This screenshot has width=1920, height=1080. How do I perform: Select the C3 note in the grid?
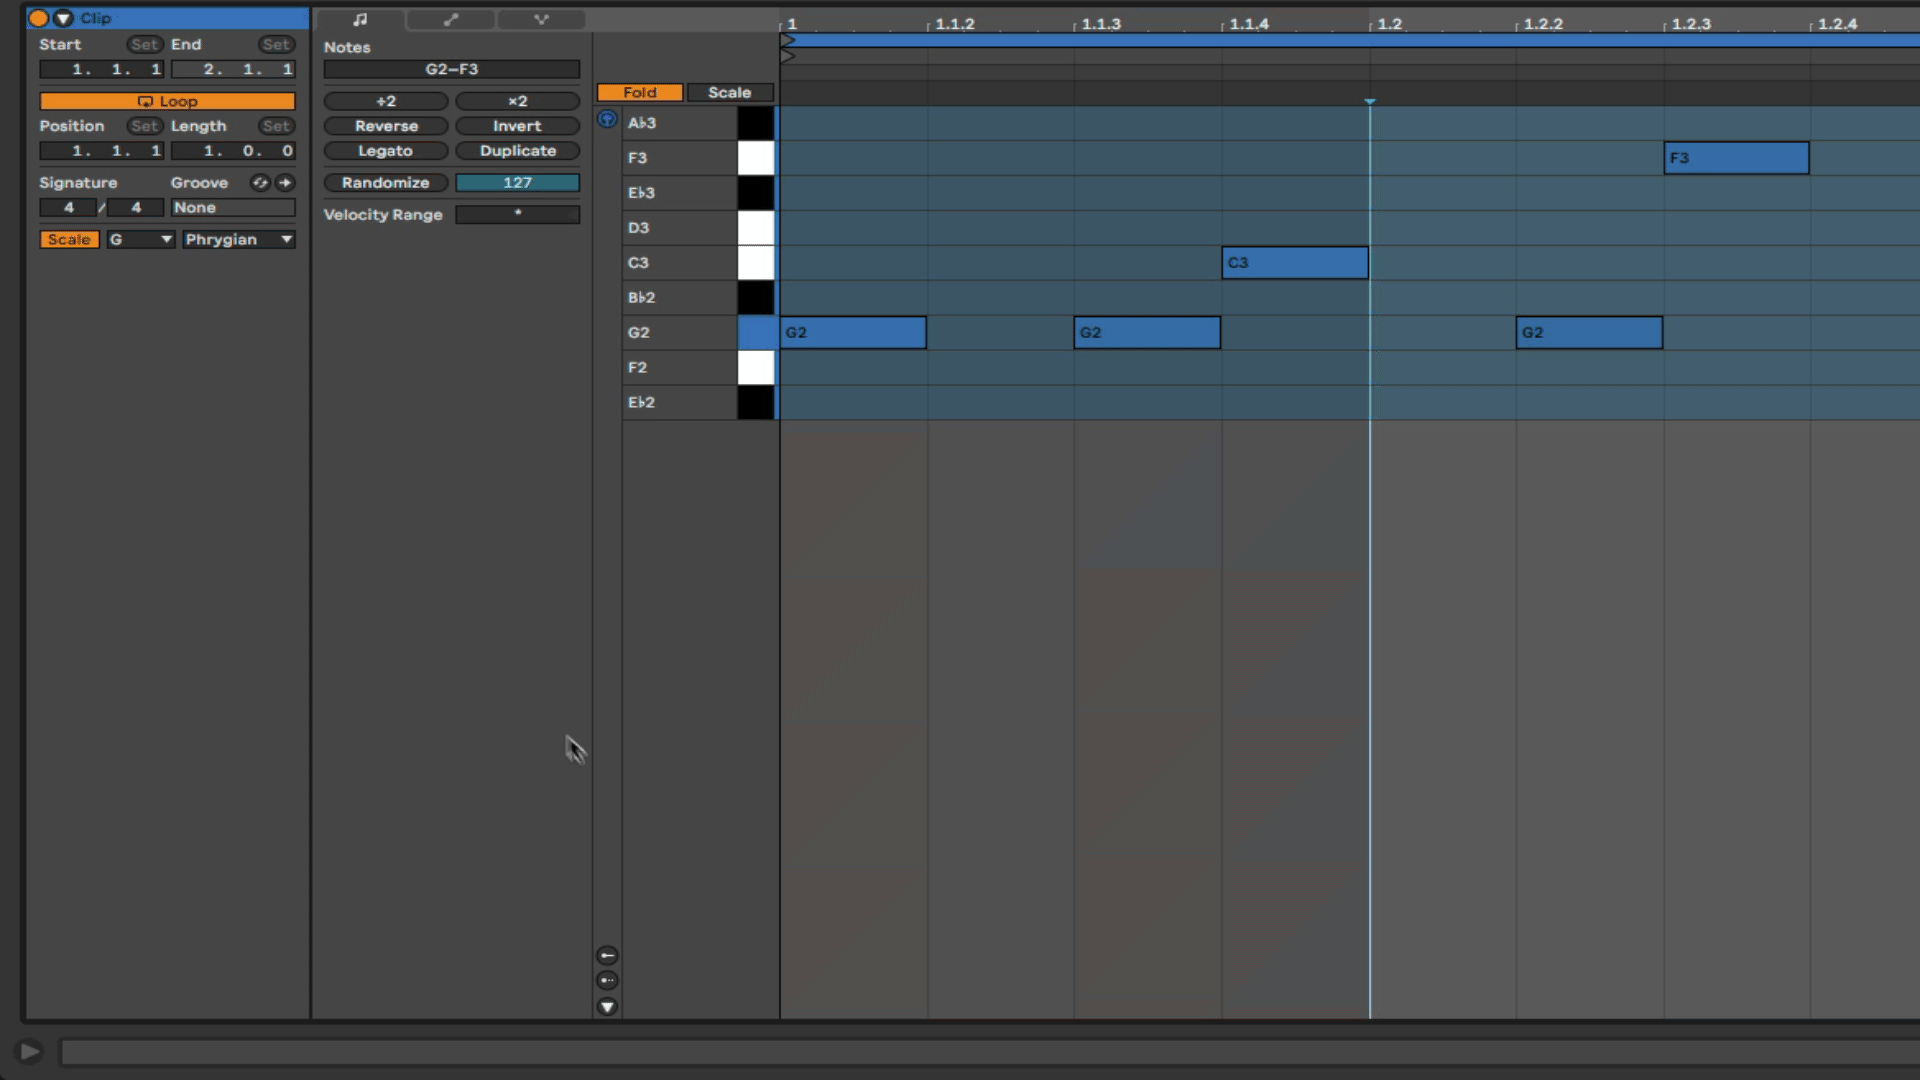coord(1295,263)
